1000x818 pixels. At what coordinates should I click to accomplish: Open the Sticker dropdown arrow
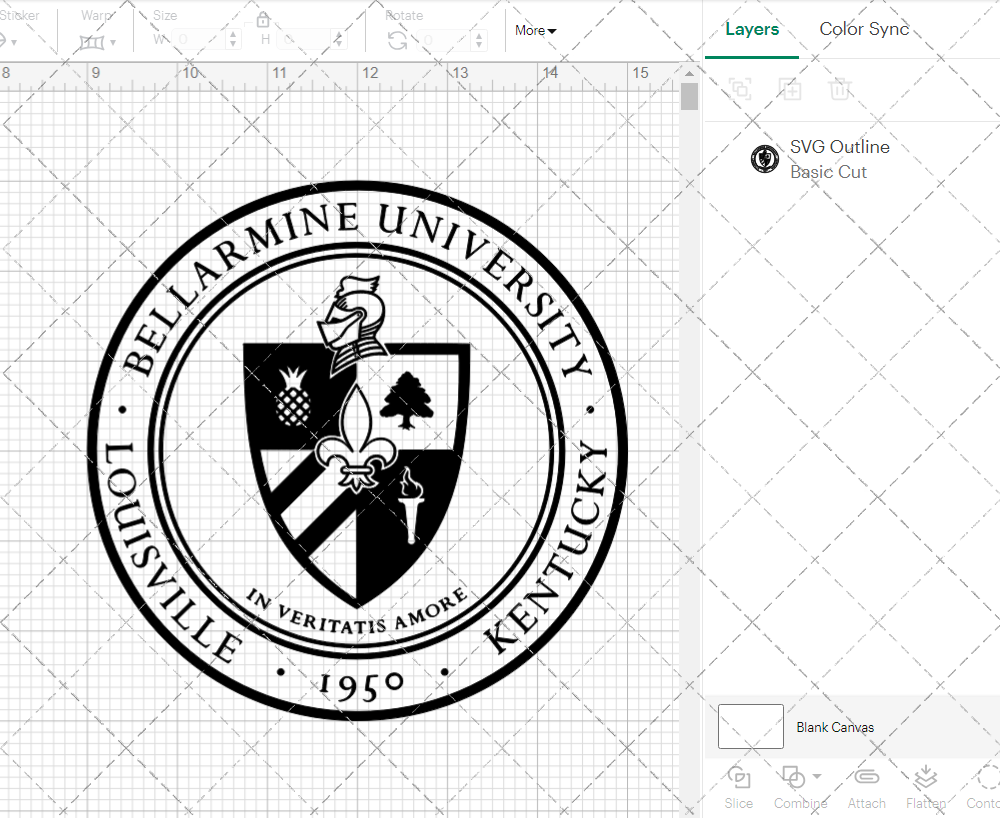pyautogui.click(x=14, y=42)
